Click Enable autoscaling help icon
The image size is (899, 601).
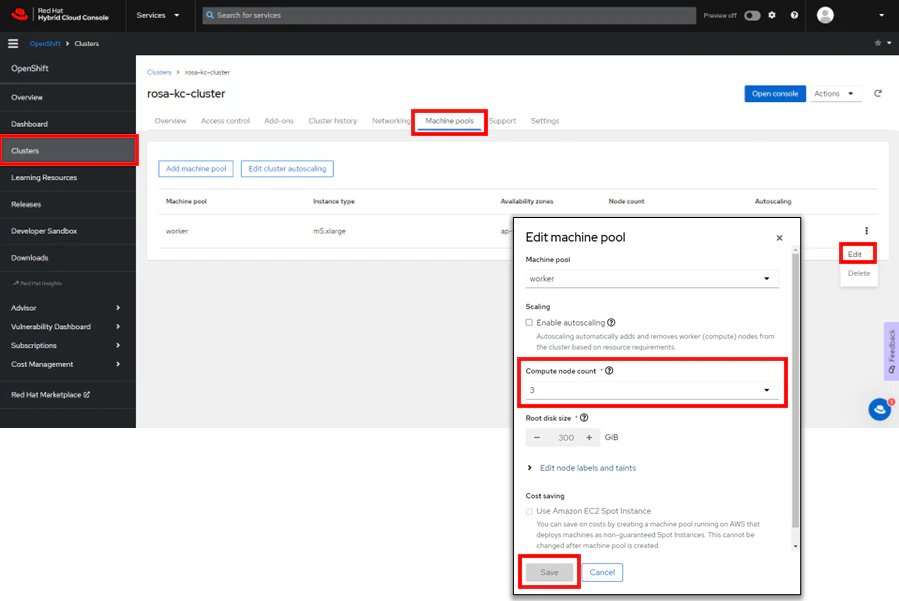(x=611, y=322)
